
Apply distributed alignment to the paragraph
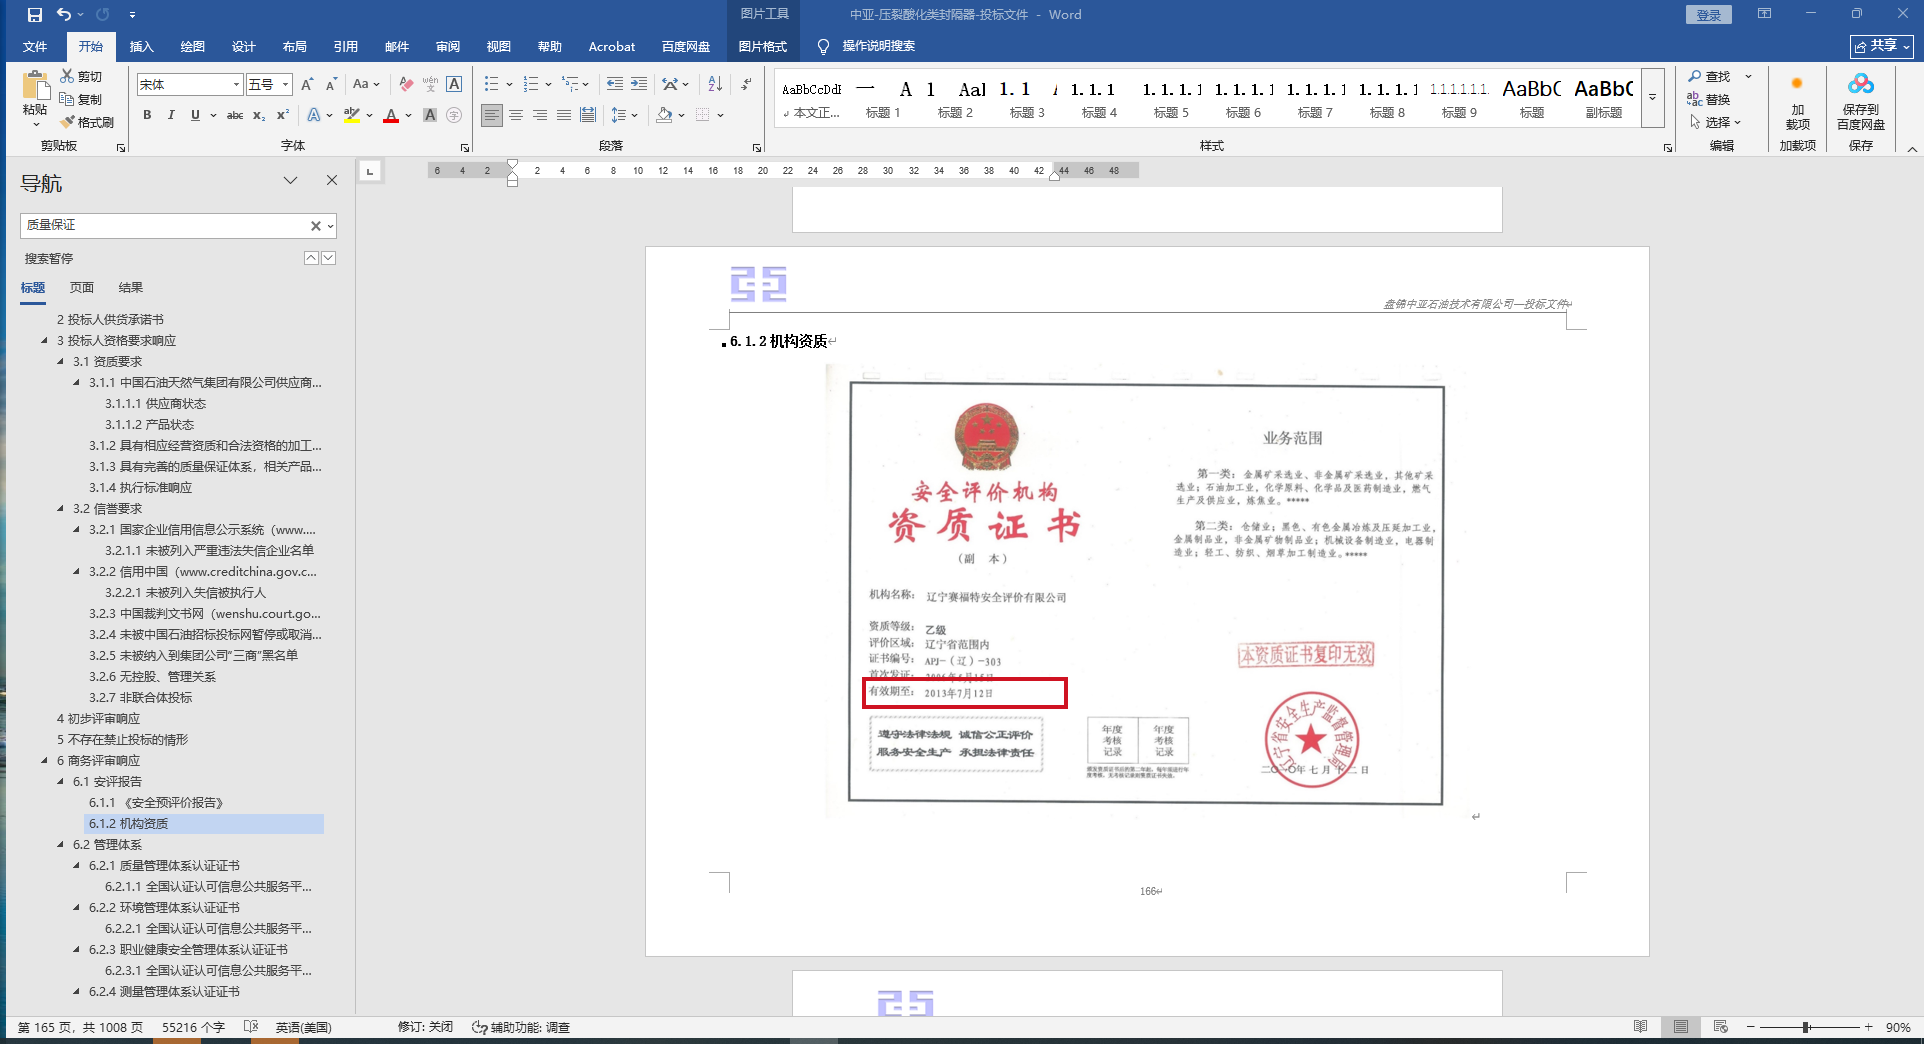(588, 115)
